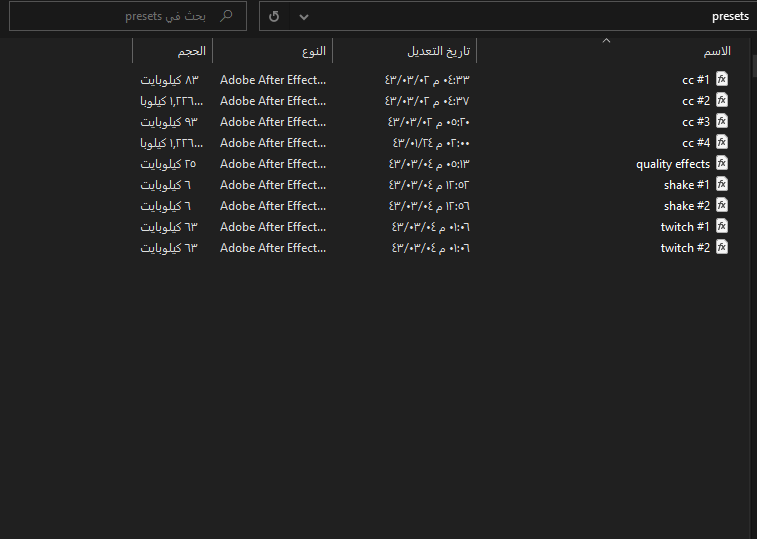Screen dimensions: 757x539
Task: Click the search magnifier icon
Action: [227, 16]
